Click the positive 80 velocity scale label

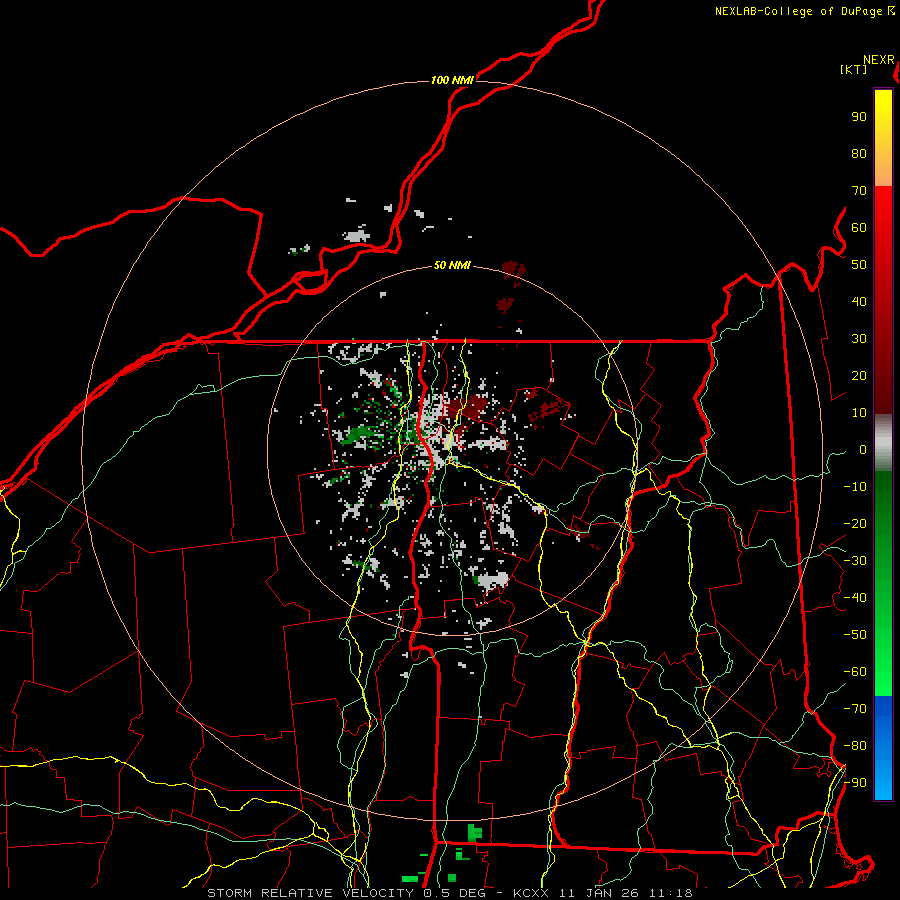[x=859, y=153]
